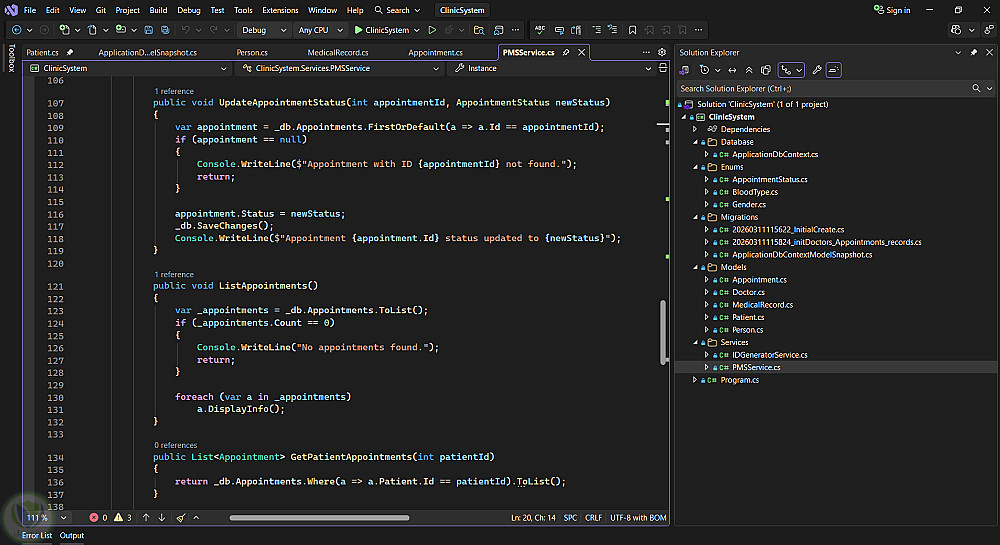Click the Navigate Backward arrow icon

point(17,30)
